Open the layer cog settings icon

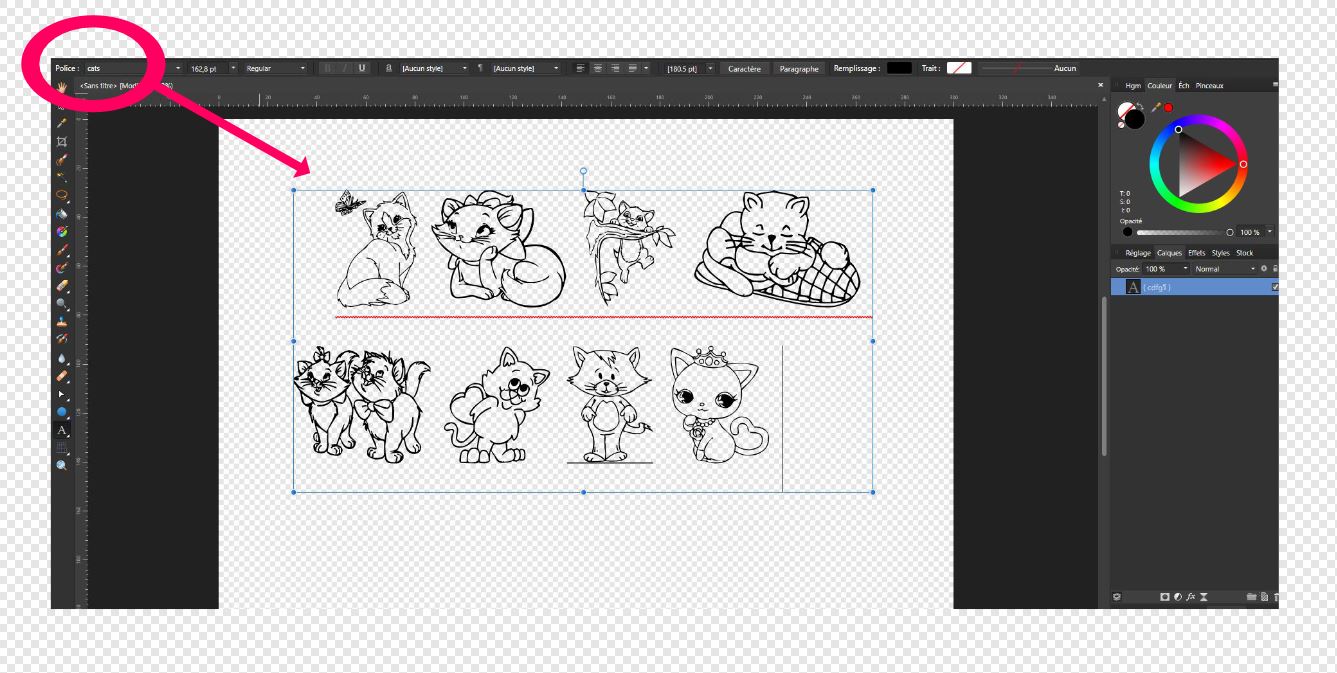[1264, 269]
